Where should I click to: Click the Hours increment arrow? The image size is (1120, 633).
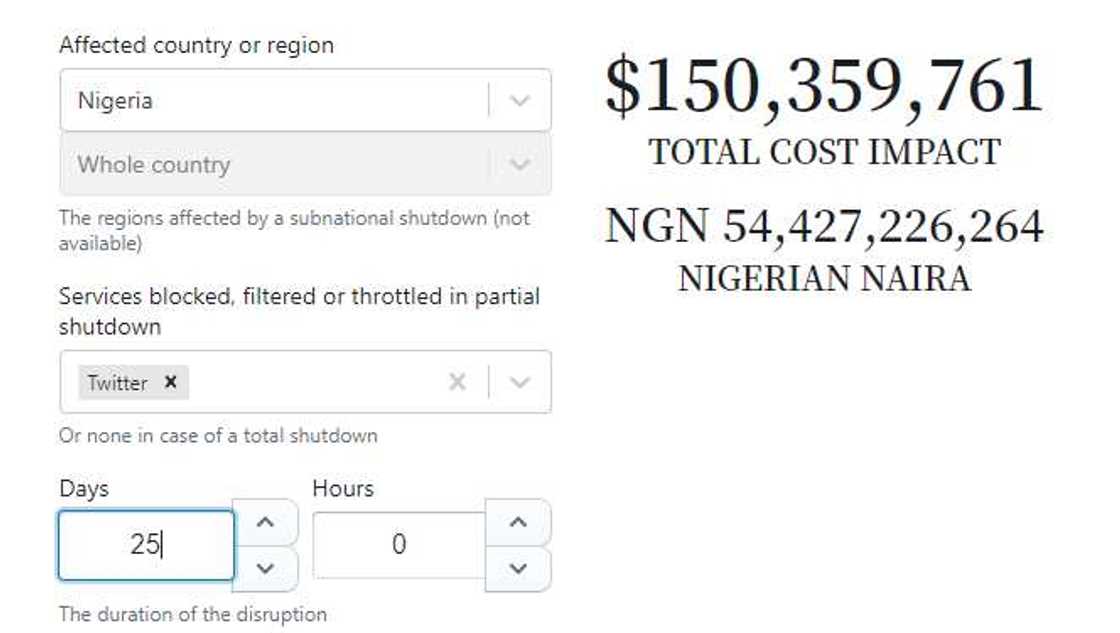coord(519,520)
